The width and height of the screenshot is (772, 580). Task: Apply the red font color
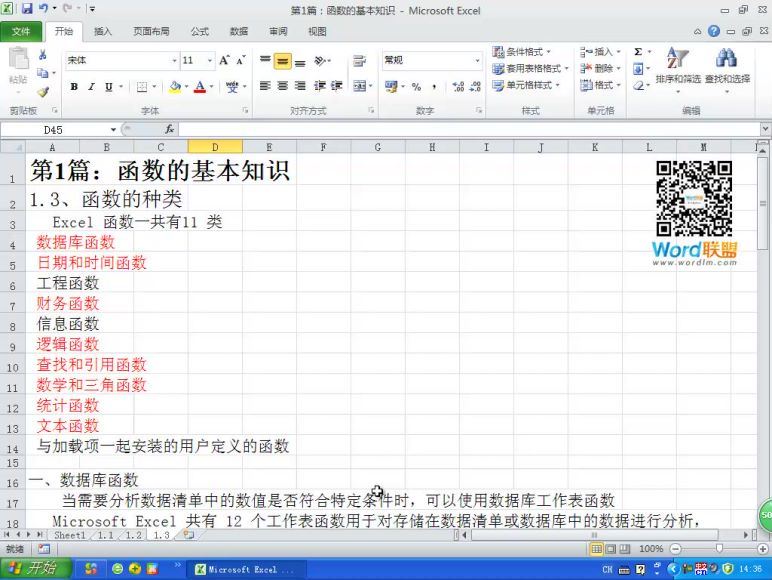[199, 87]
